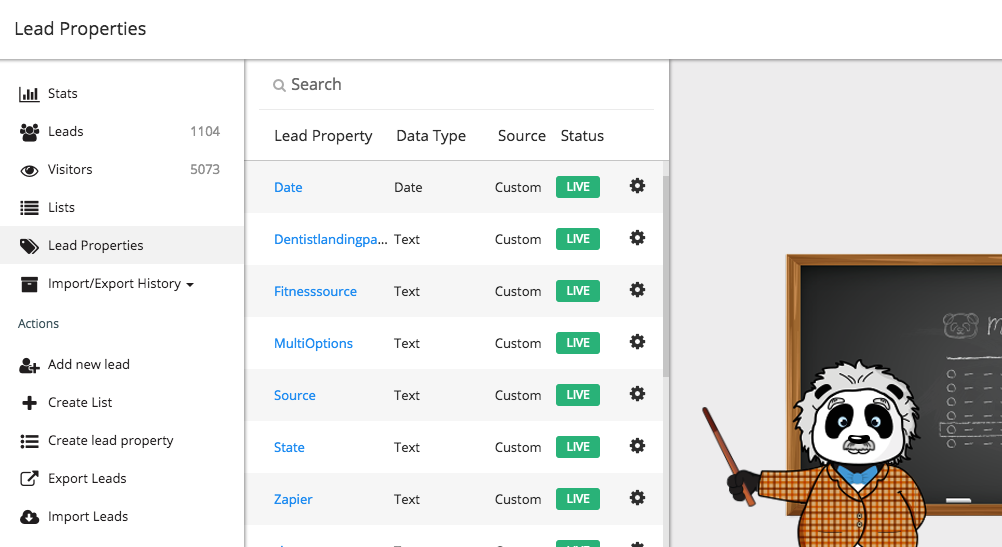The image size is (1002, 547).
Task: Open the Fitnesssource property link
Action: click(x=315, y=291)
